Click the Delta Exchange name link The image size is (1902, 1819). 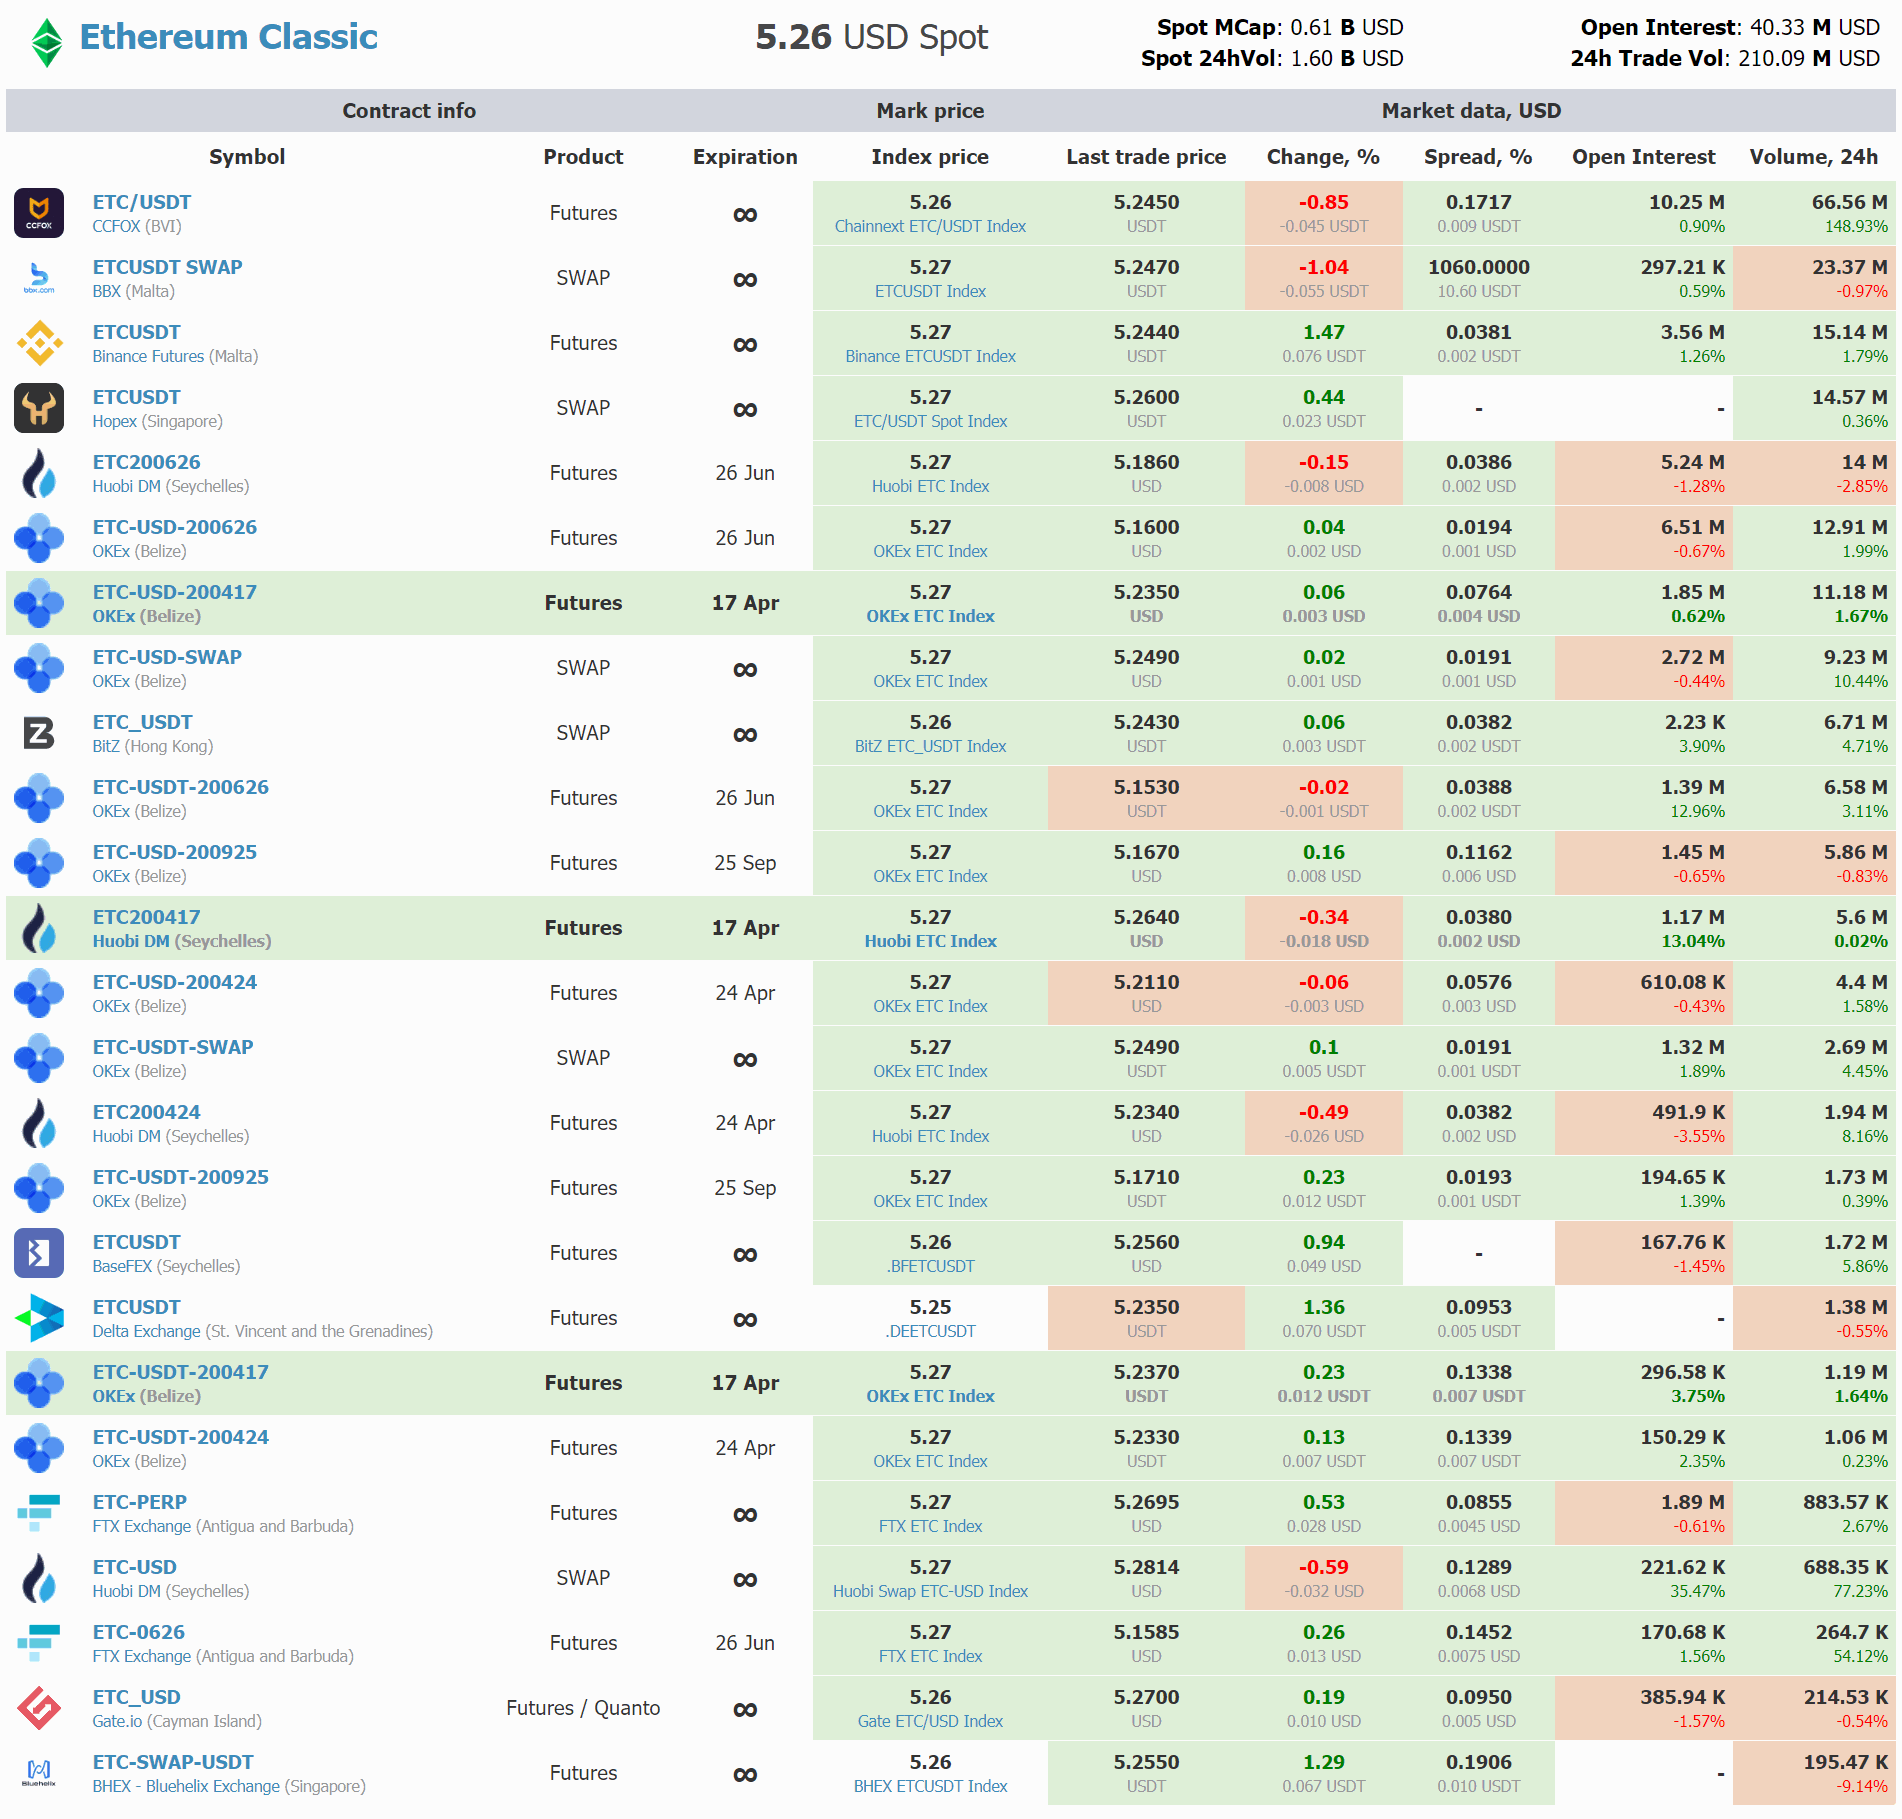[146, 1331]
